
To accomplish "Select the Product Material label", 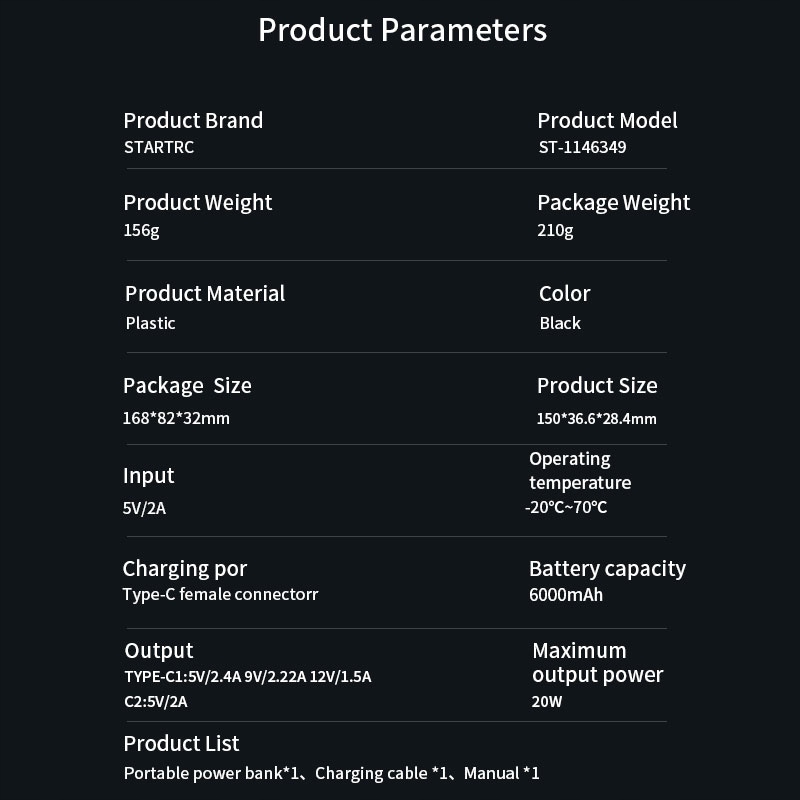I will (x=205, y=294).
